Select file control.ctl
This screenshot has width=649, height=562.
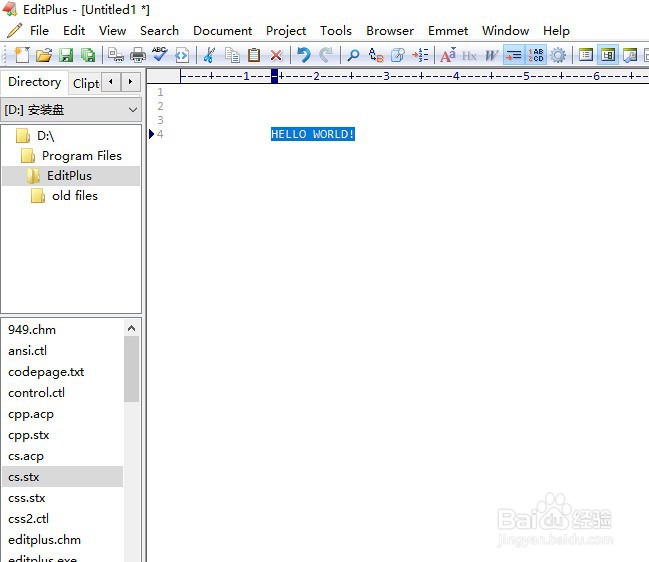(36, 393)
